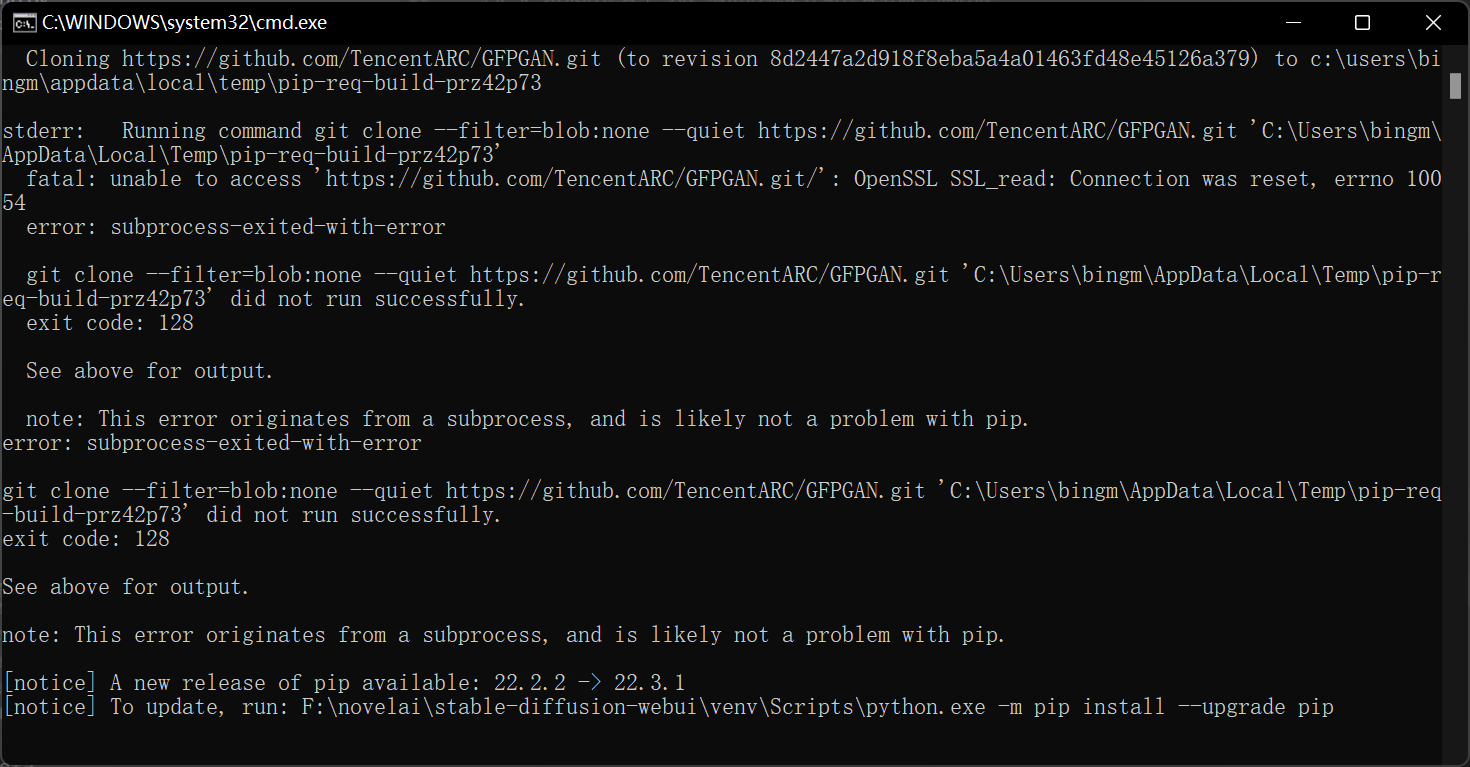Click the new pip version number 22.3.1
The width and height of the screenshot is (1470, 767).
click(649, 683)
